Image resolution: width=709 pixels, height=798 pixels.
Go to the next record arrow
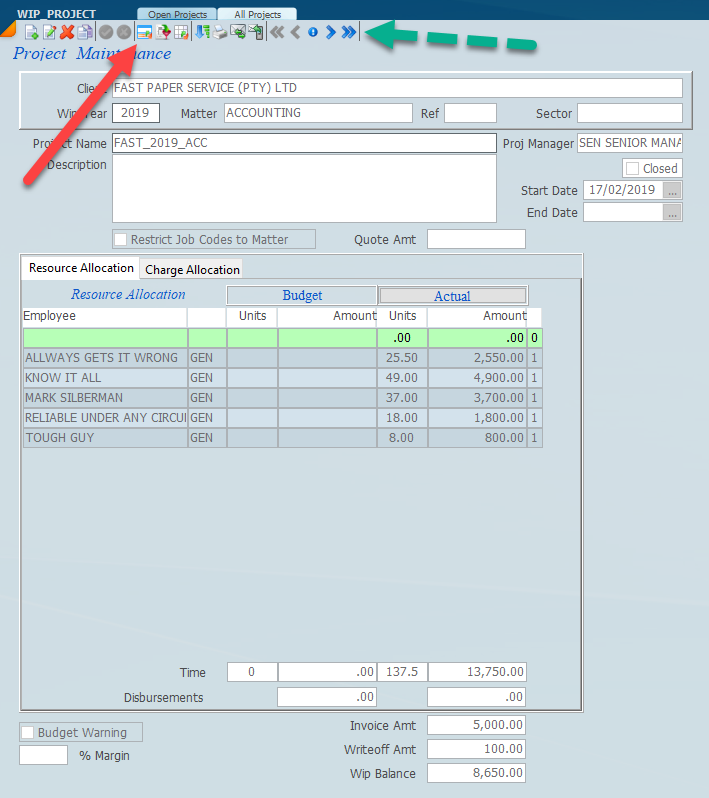[330, 32]
